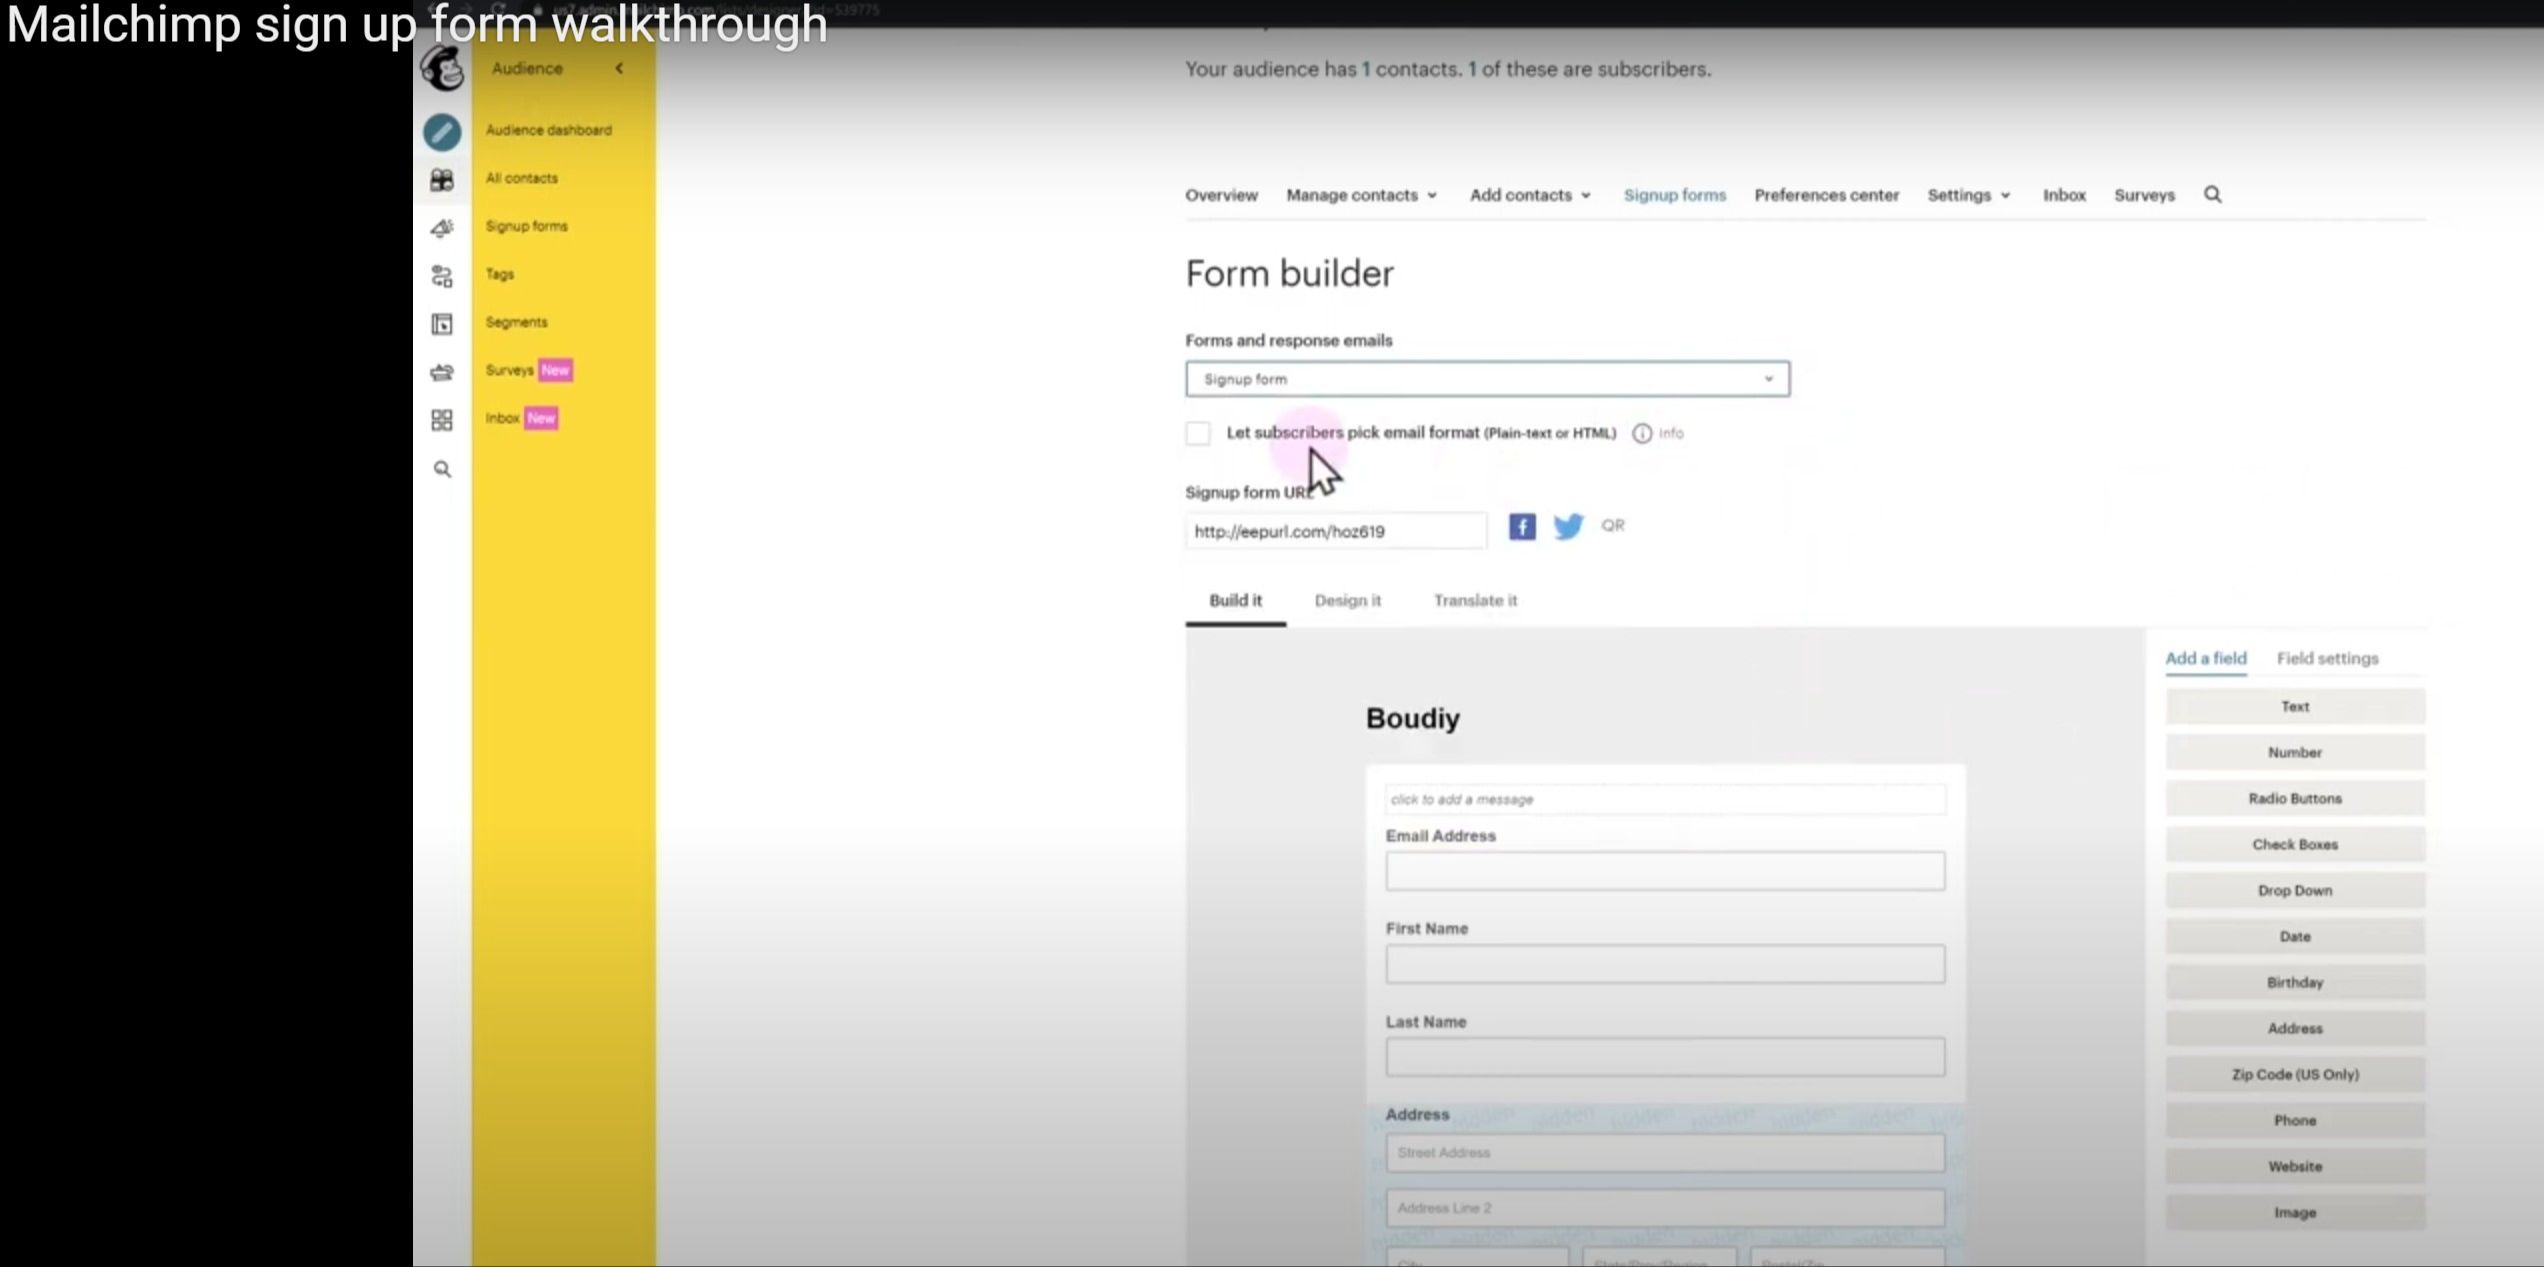
Task: Open the Audience icon in left rail
Action: click(442, 180)
